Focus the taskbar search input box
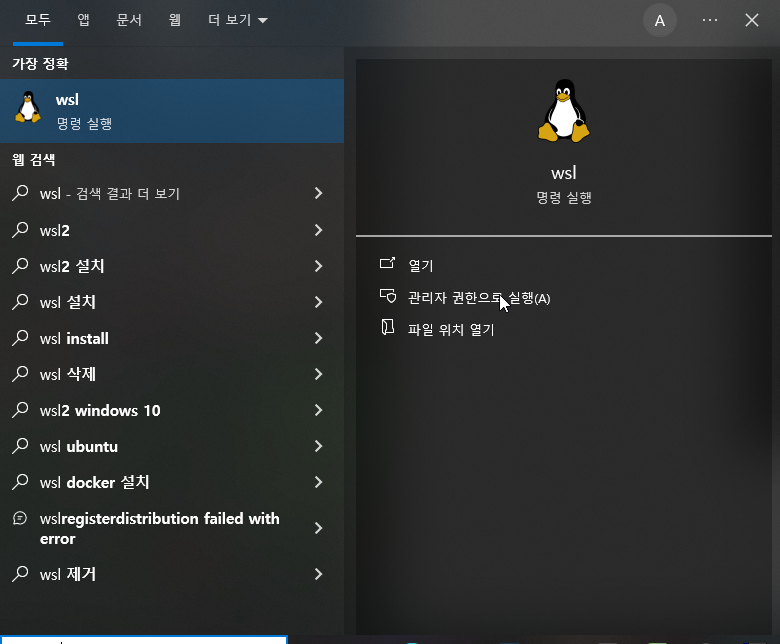 [144, 640]
